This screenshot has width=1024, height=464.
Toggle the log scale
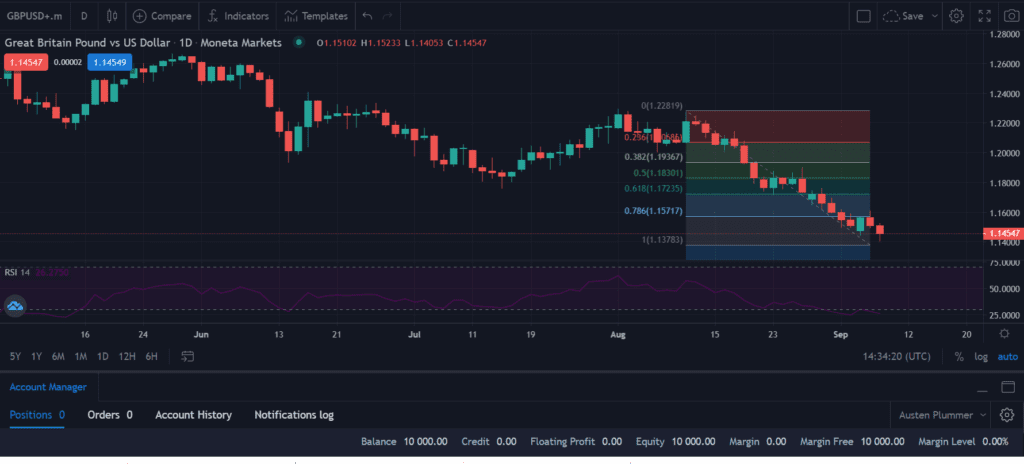click(x=981, y=357)
